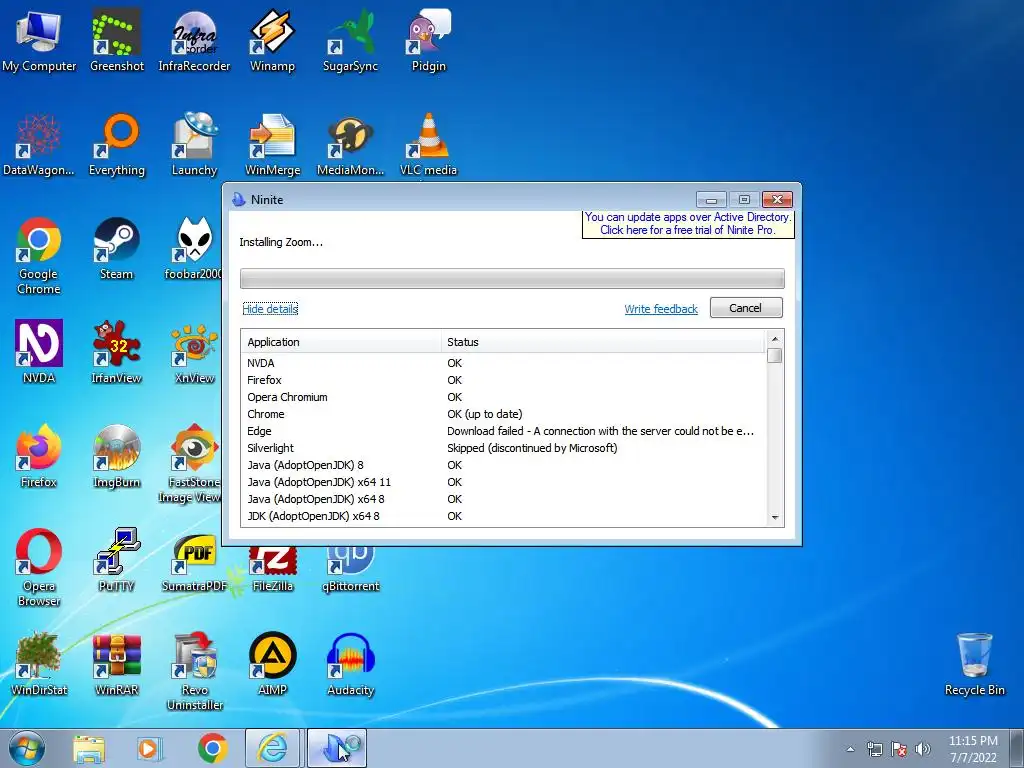Click the Hide details link
This screenshot has width=1024, height=768.
pos(270,309)
